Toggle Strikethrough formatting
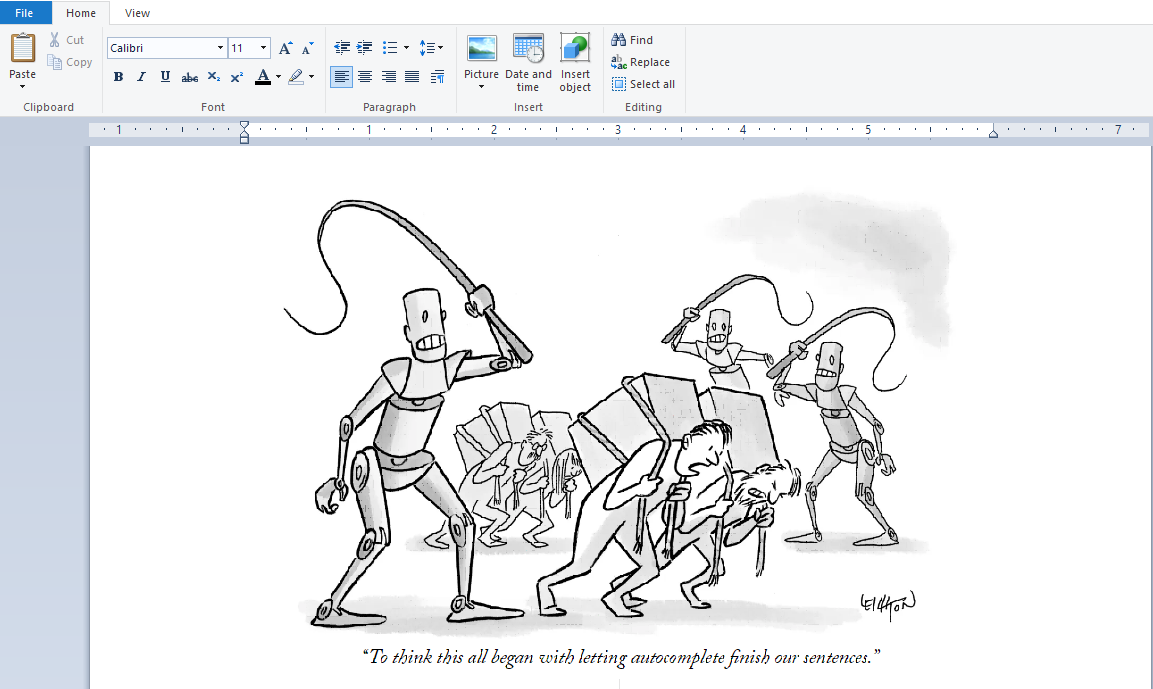1153x689 pixels. [x=190, y=76]
